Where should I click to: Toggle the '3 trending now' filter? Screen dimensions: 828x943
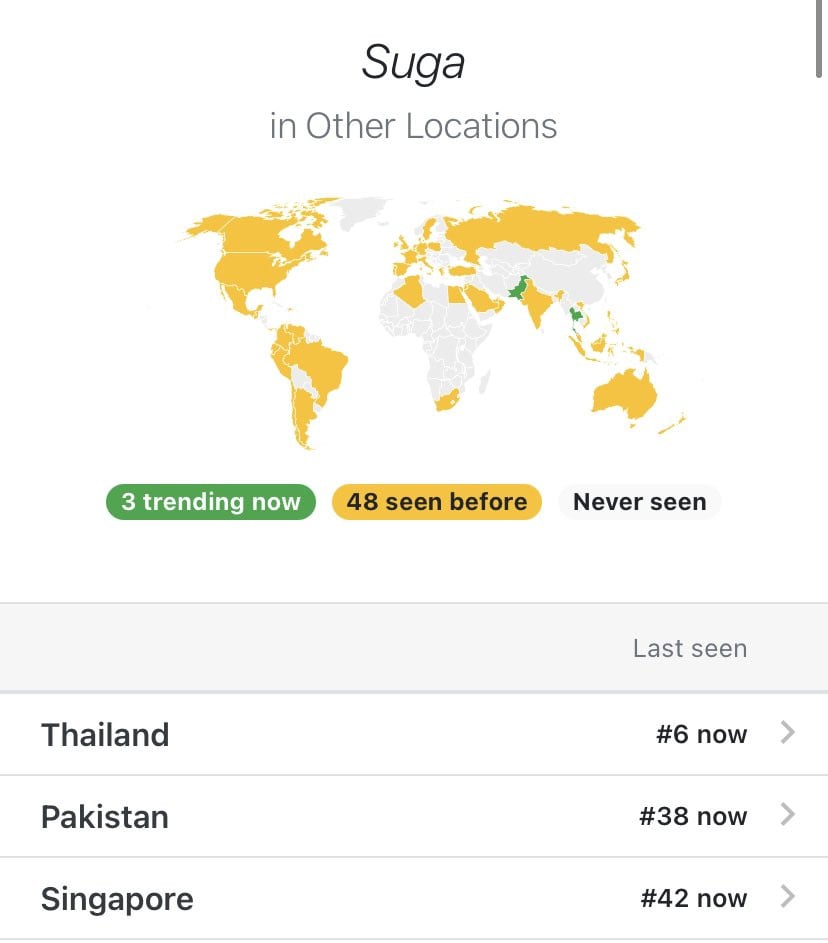tap(211, 502)
